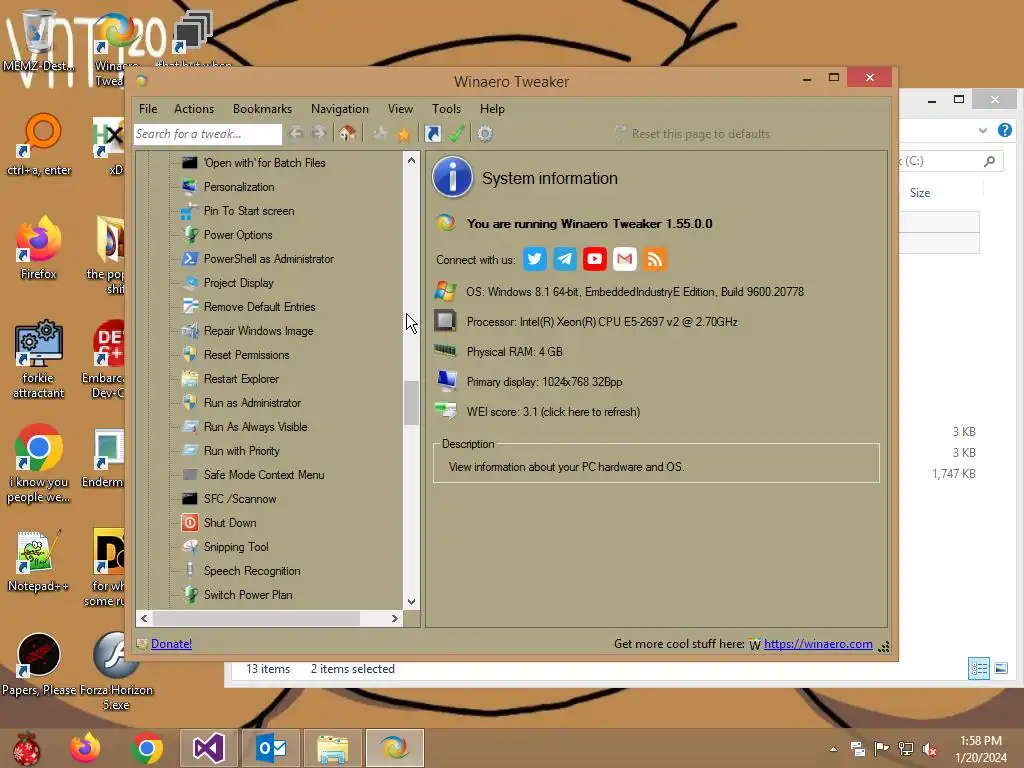This screenshot has width=1024, height=768.
Task: Open the Explorer window help button
Action: tap(1005, 131)
